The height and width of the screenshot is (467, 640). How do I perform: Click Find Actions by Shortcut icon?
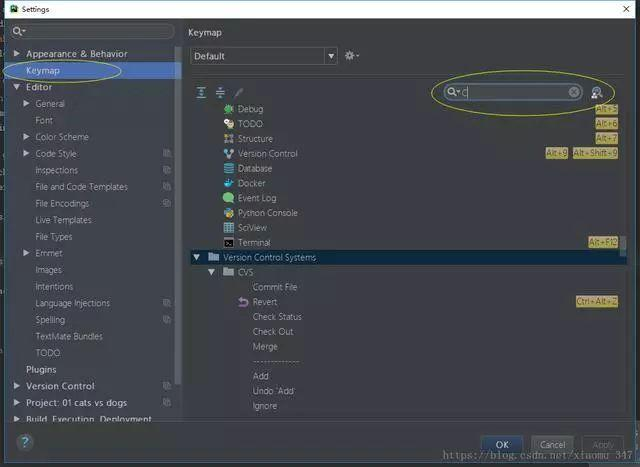(596, 93)
